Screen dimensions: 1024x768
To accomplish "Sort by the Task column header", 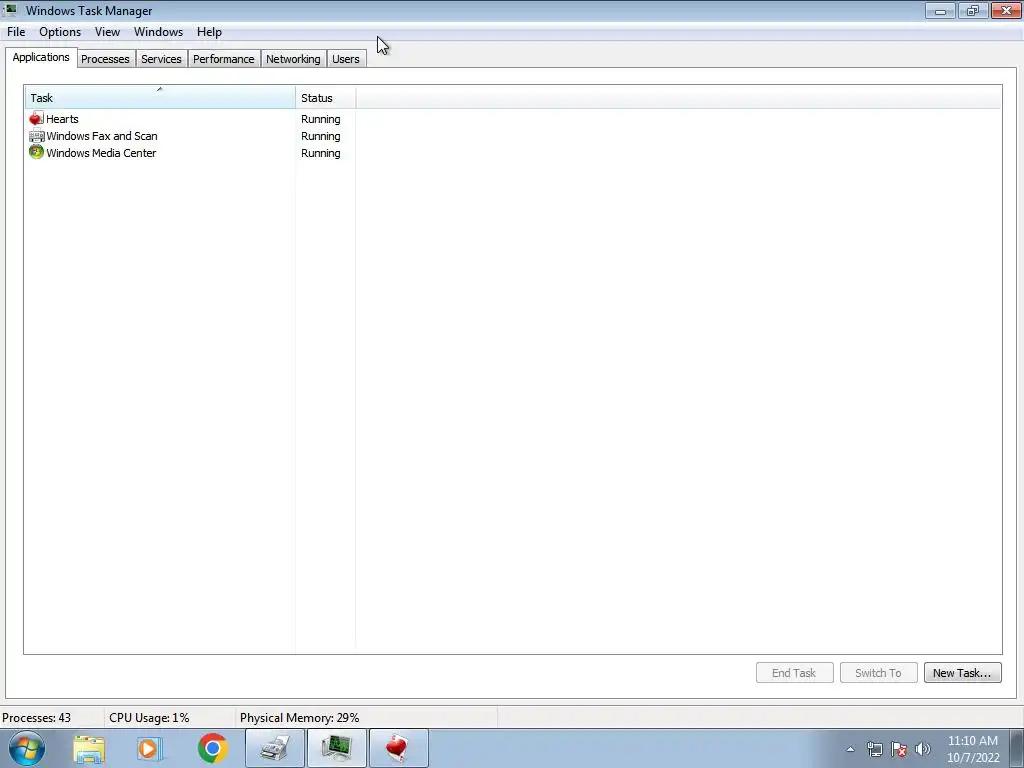I will (160, 97).
